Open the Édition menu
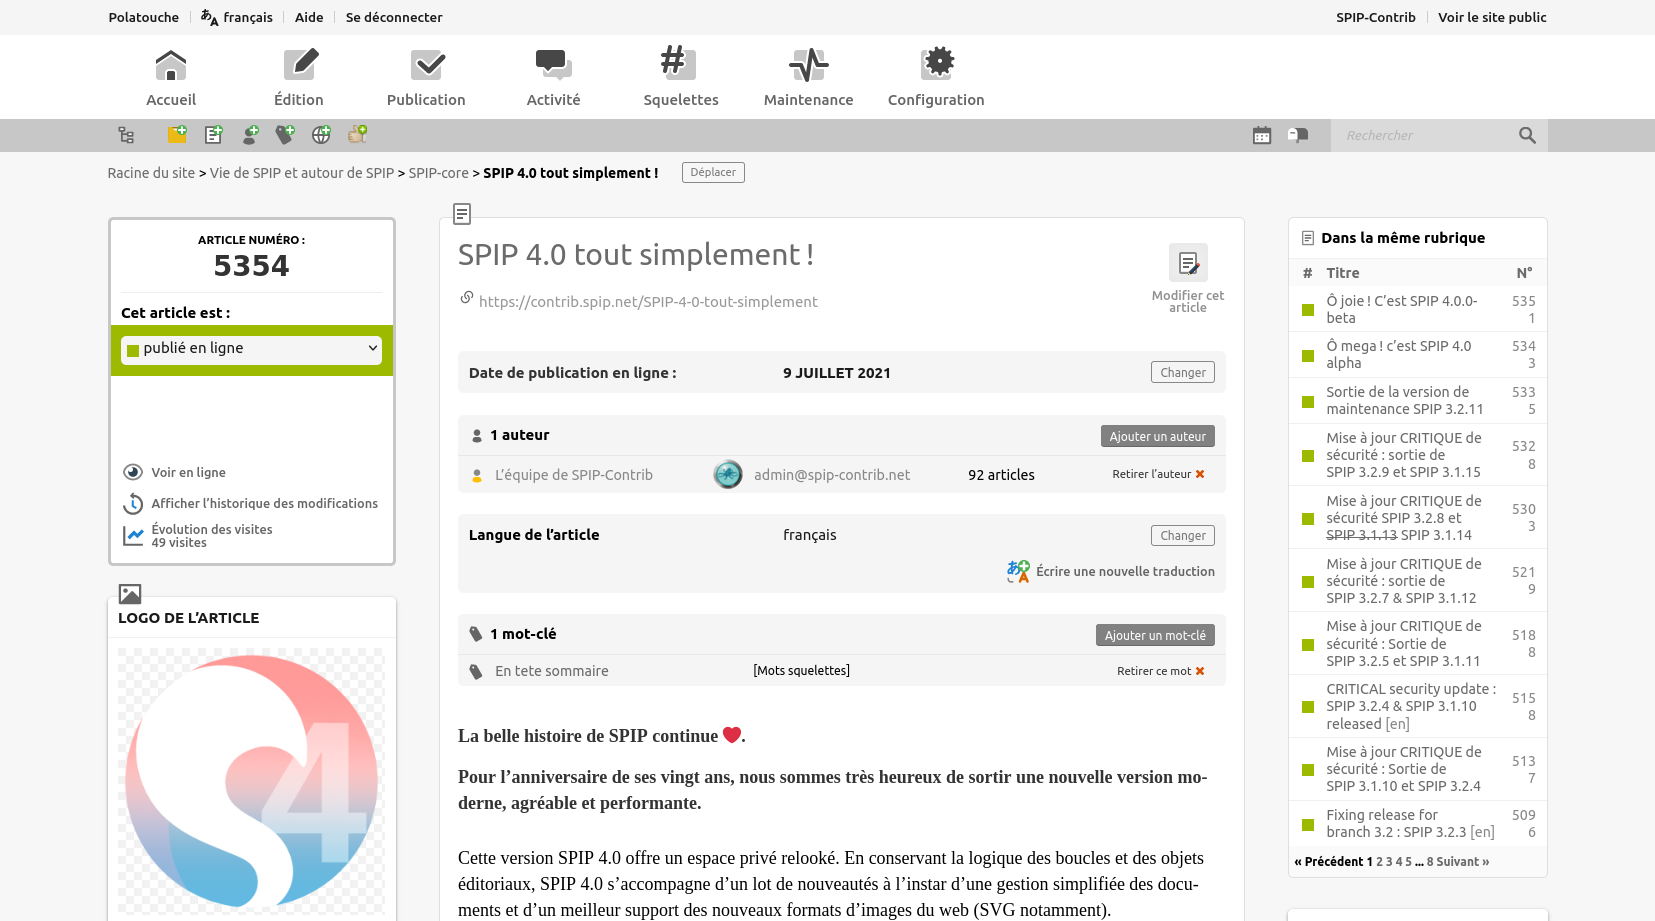1655x921 pixels. tap(299, 77)
